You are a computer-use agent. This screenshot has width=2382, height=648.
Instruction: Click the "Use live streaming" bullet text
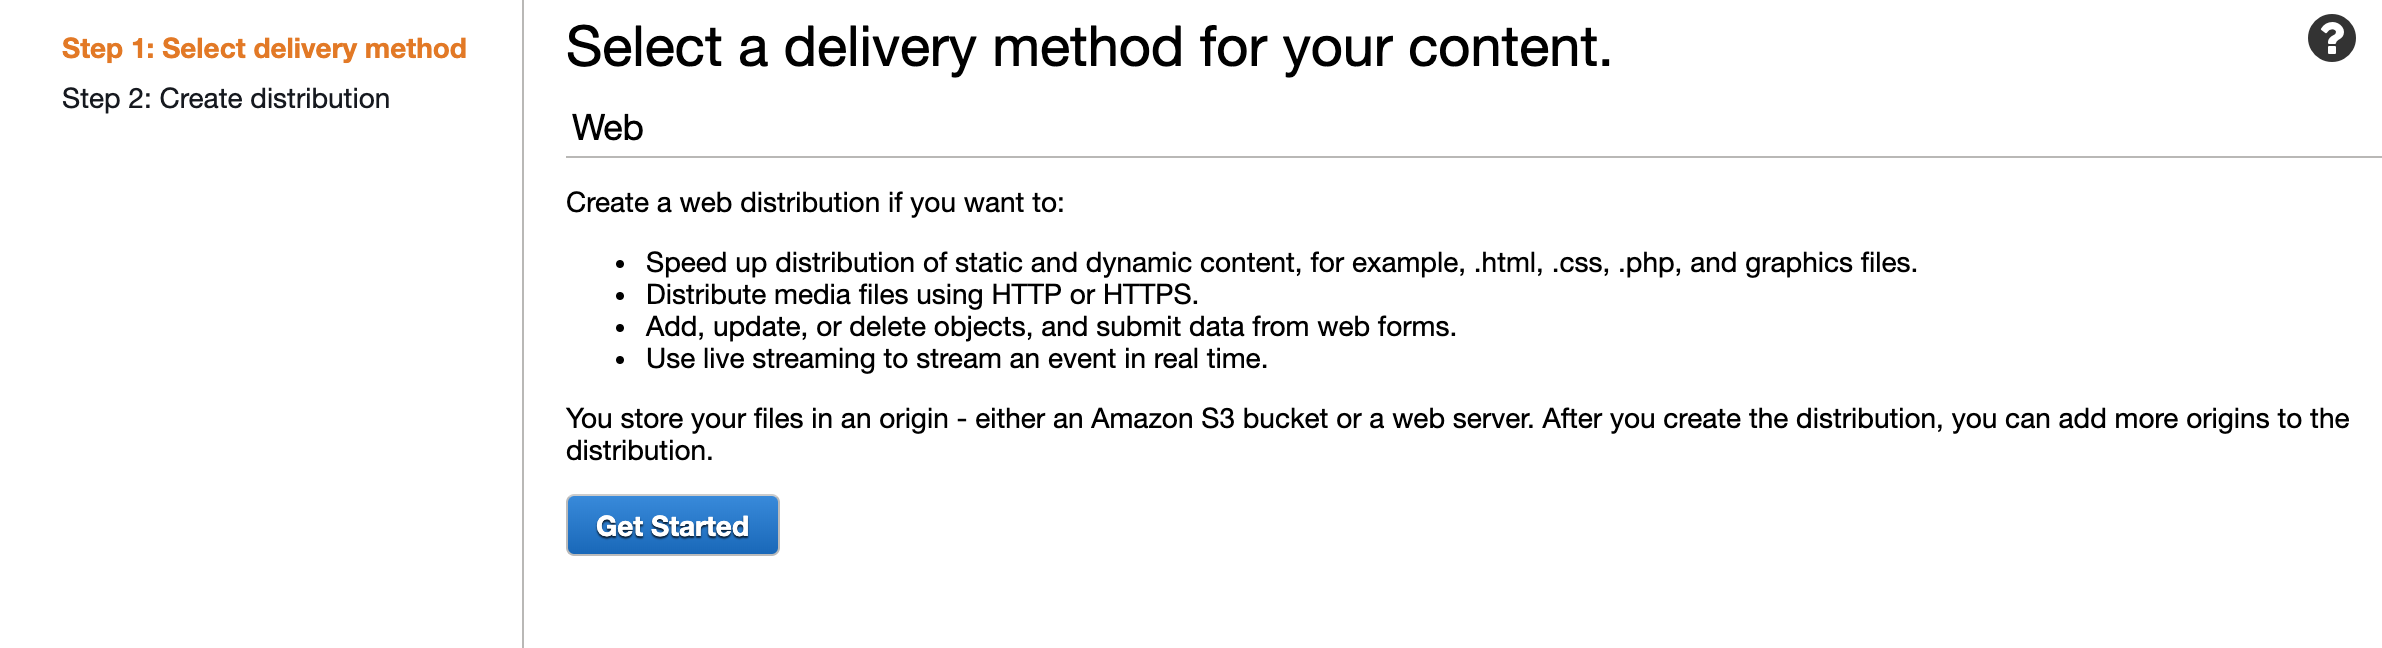tap(956, 359)
